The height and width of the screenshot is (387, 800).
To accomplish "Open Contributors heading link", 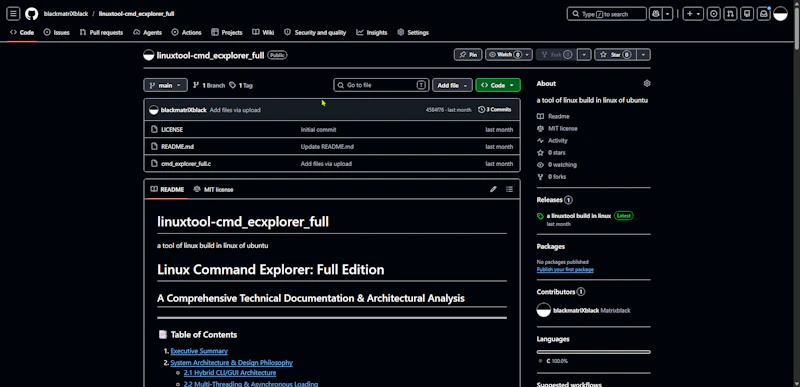I will coord(561,292).
